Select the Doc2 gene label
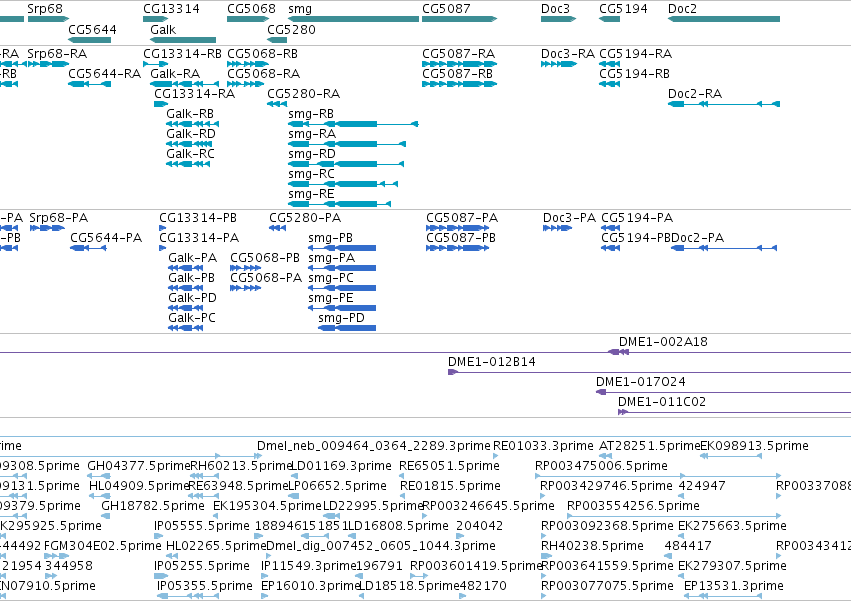Image resolution: width=851 pixels, height=601 pixels. pos(682,9)
